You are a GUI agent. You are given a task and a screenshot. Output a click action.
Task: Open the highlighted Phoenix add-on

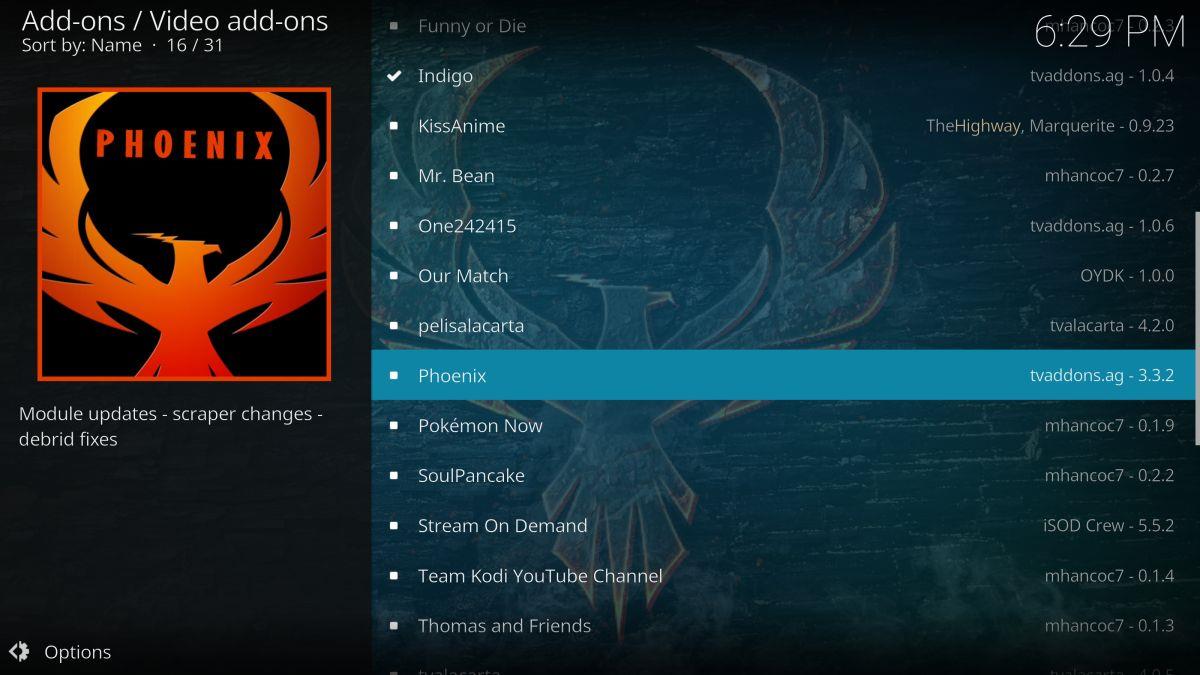785,375
